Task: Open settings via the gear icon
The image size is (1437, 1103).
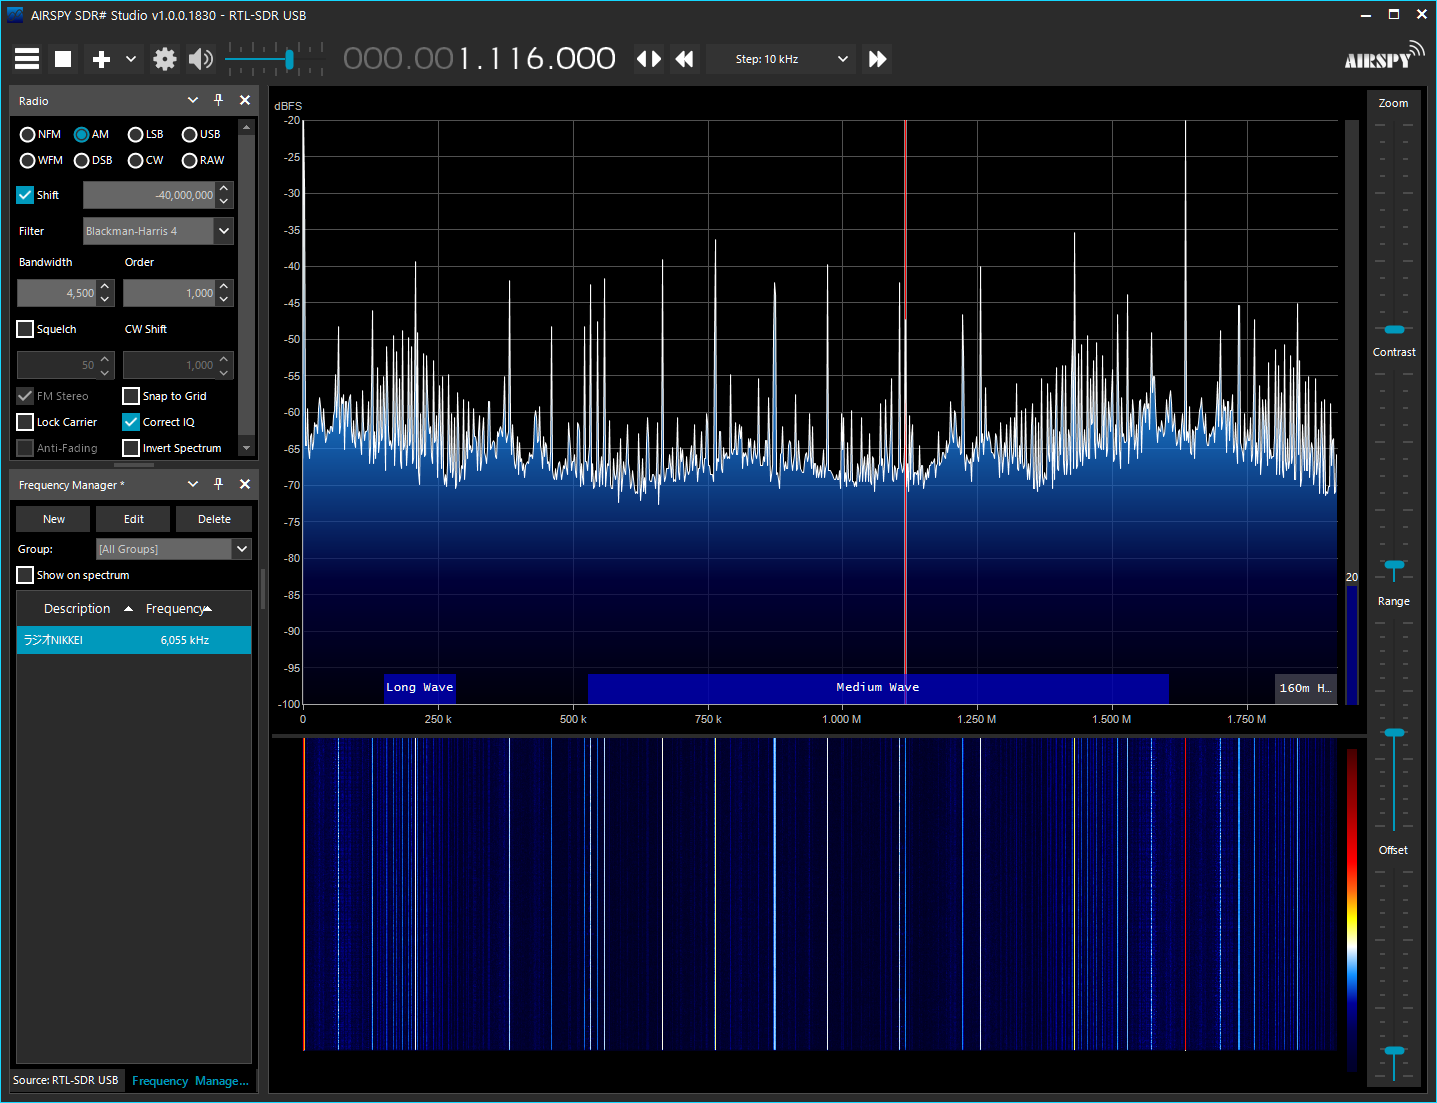Action: pyautogui.click(x=165, y=59)
